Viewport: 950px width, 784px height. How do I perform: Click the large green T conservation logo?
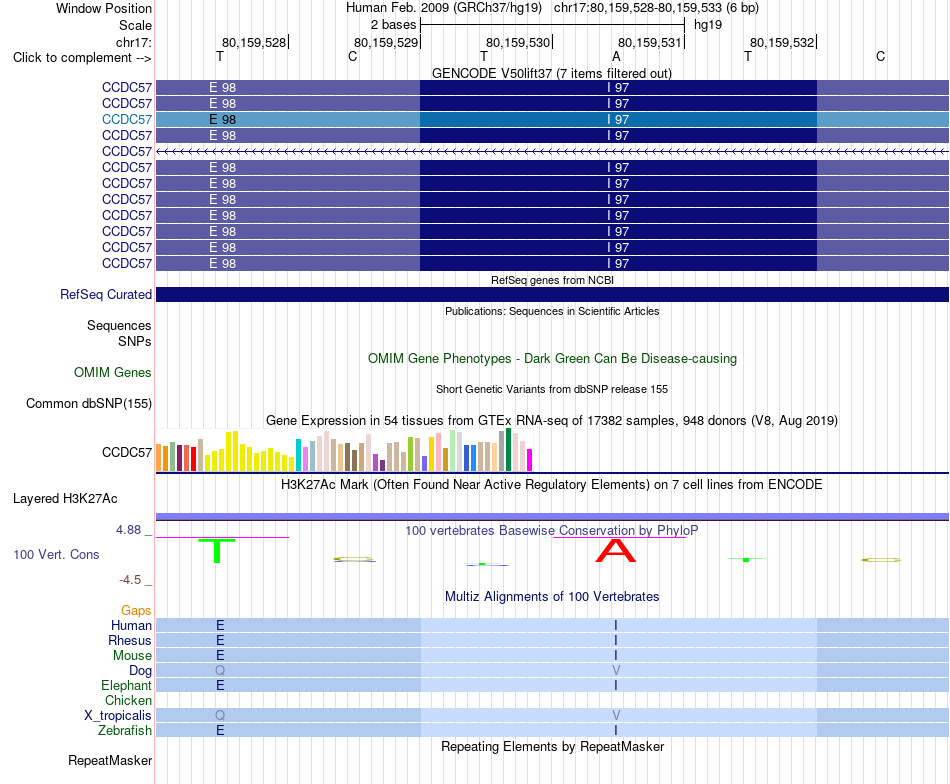pos(216,550)
